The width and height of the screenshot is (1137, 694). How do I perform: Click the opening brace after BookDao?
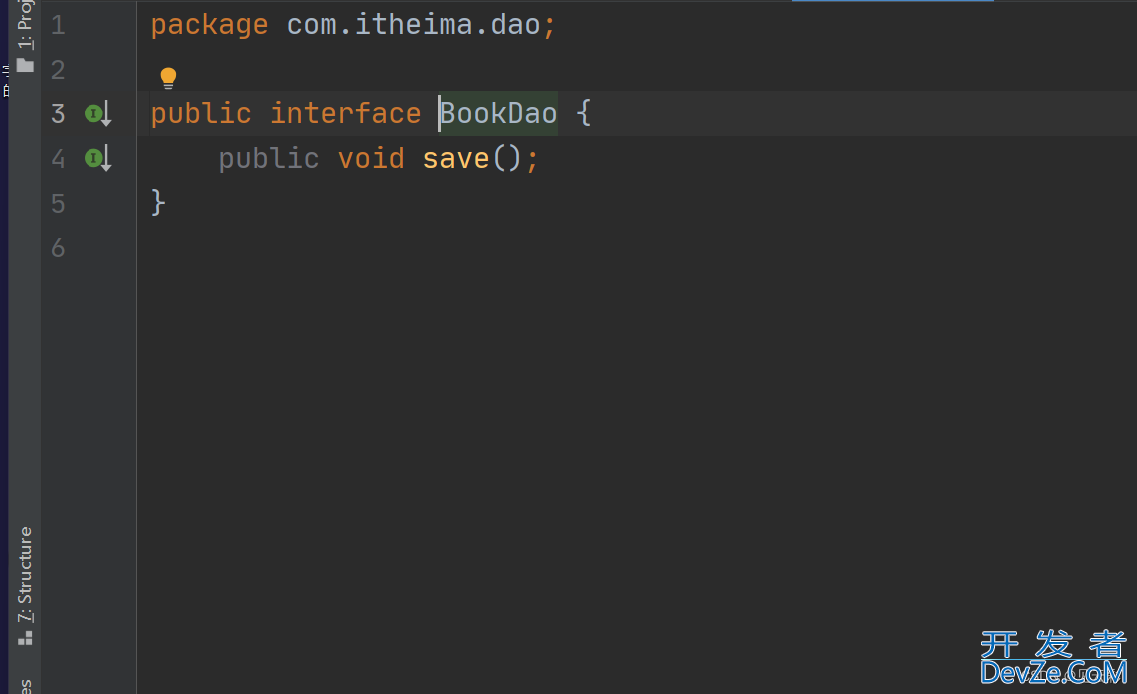[x=584, y=114]
